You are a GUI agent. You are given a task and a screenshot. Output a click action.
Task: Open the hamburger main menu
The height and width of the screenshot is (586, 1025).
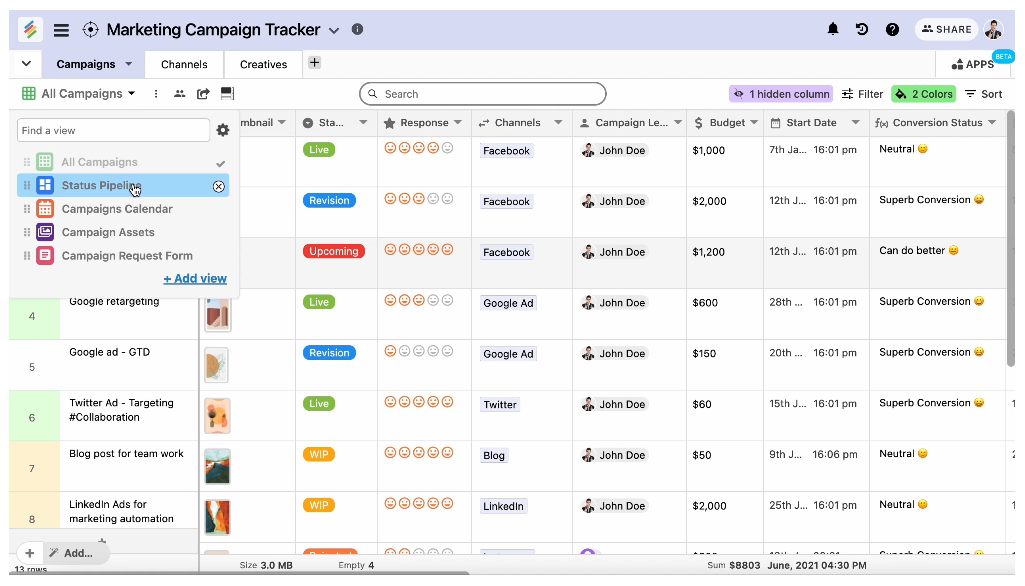pyautogui.click(x=61, y=29)
